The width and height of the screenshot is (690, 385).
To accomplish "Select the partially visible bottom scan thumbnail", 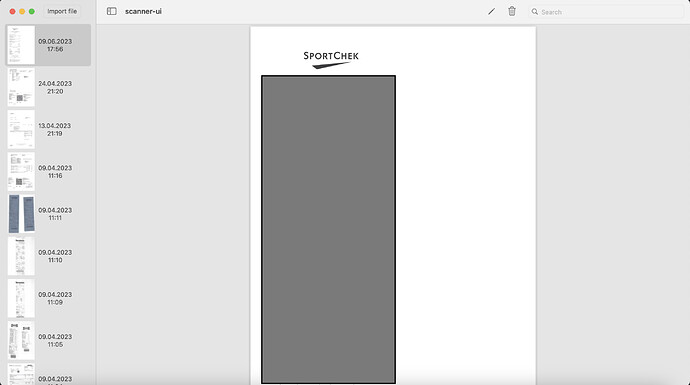I will pyautogui.click(x=48, y=374).
